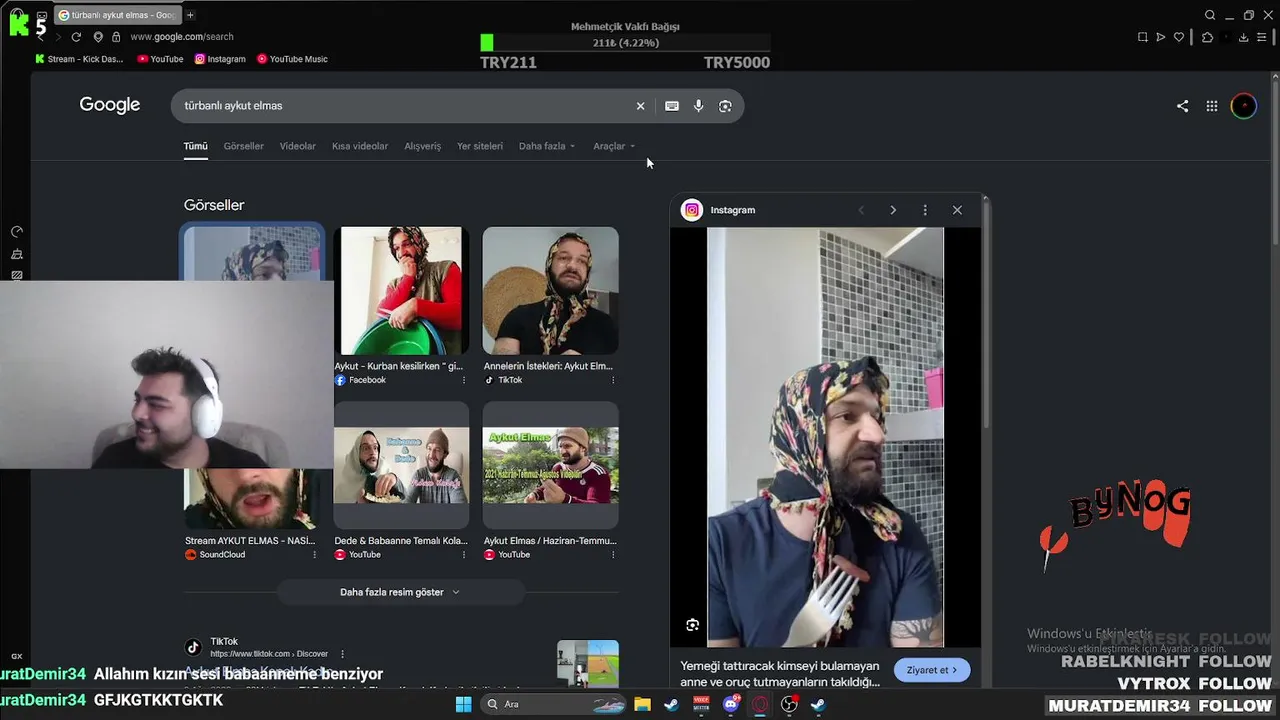Image resolution: width=1280 pixels, height=720 pixels.
Task: Open Windows Start menu
Action: coord(463,704)
